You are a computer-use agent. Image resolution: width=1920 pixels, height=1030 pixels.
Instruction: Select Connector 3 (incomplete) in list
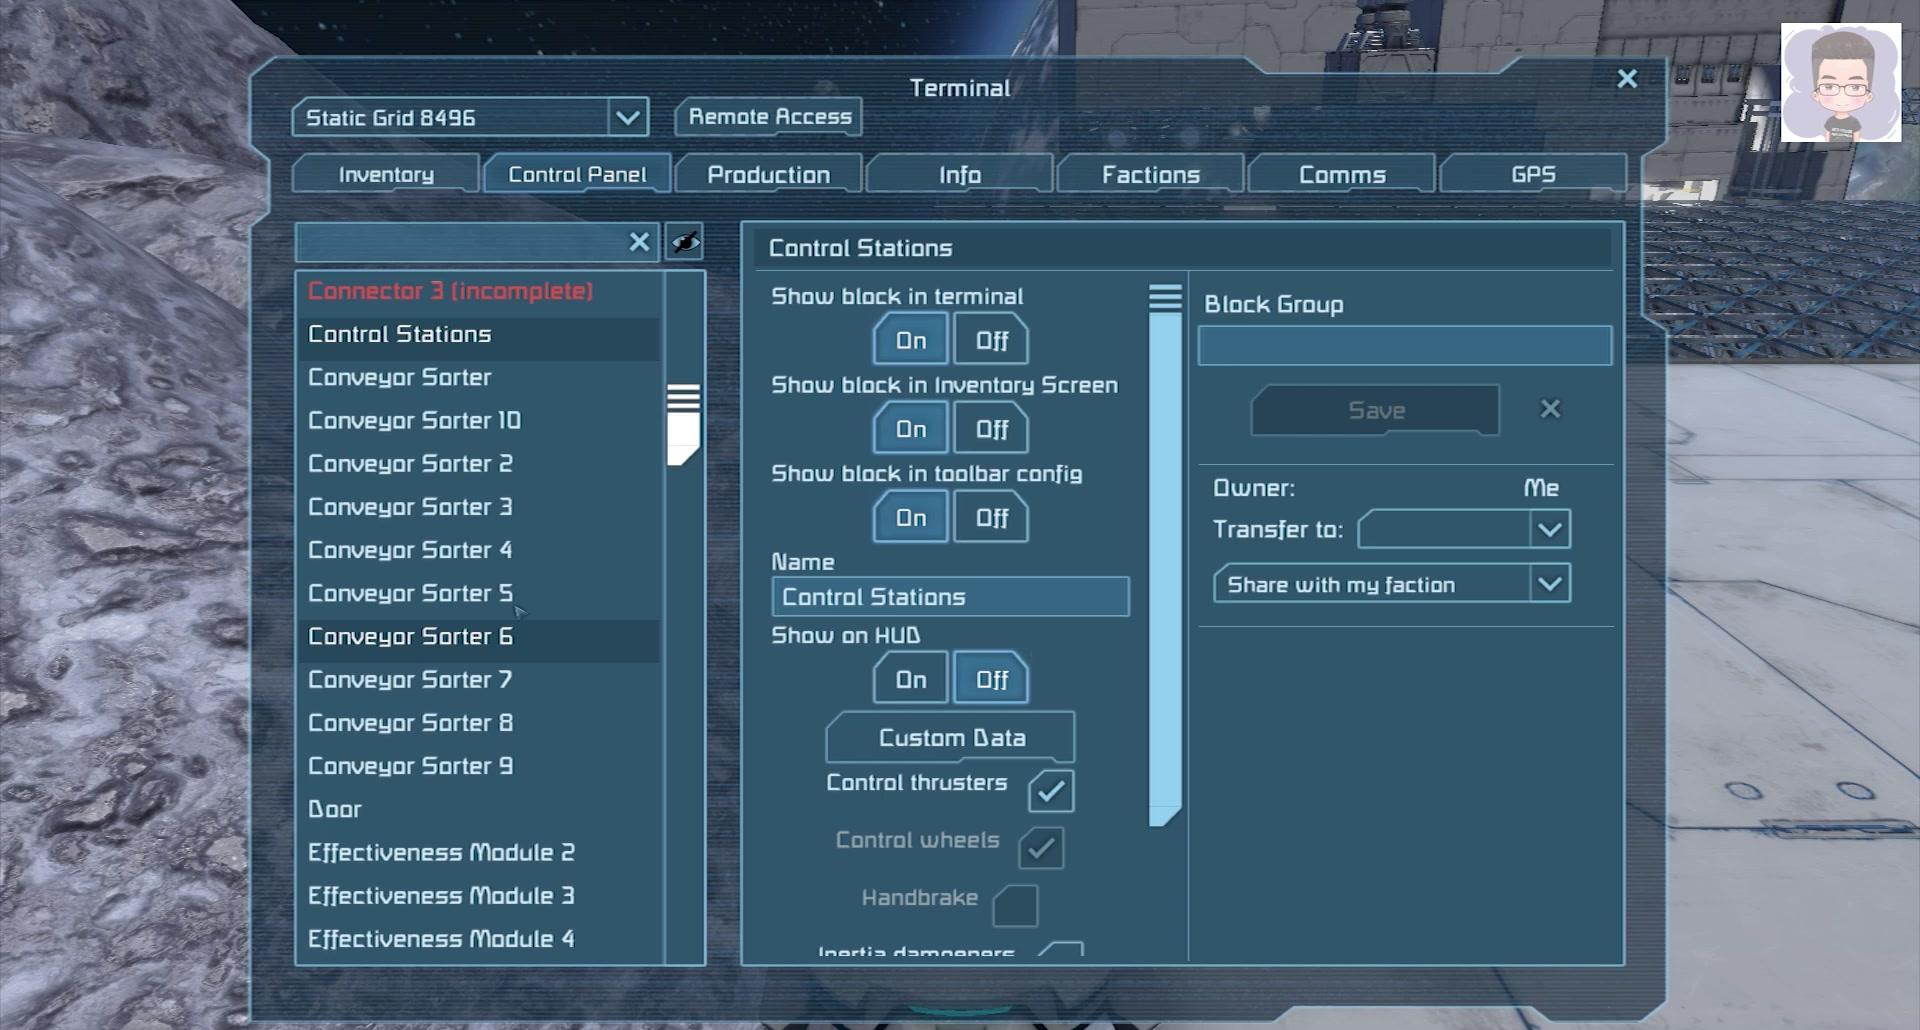point(478,291)
